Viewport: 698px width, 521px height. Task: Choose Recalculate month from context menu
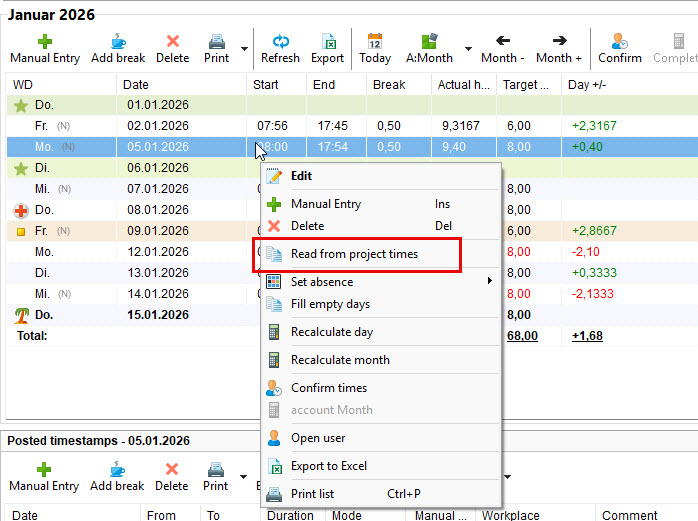[340, 360]
